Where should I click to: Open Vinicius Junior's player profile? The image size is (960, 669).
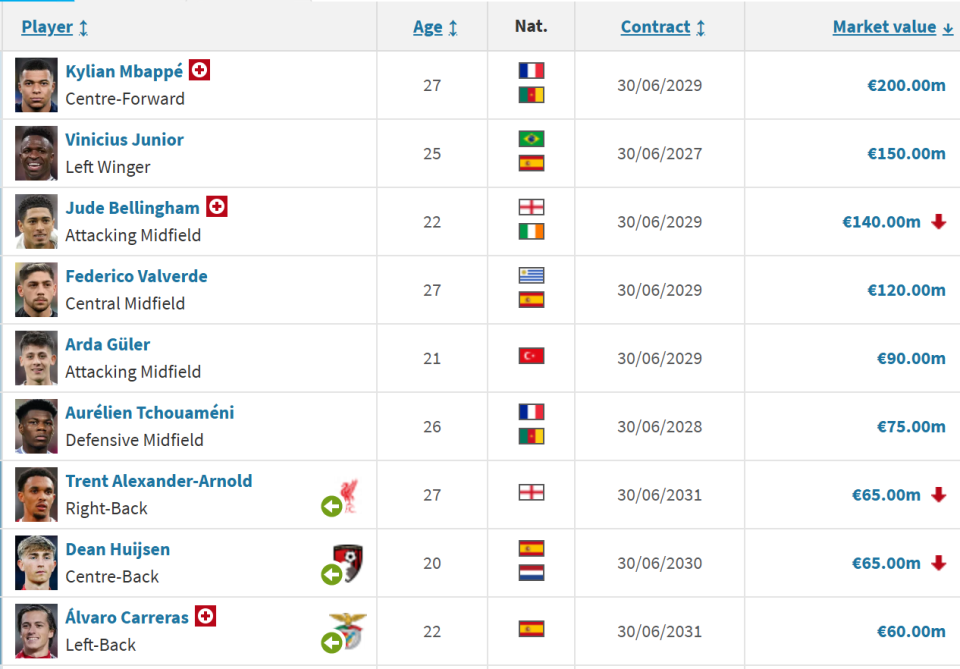pyautogui.click(x=124, y=140)
